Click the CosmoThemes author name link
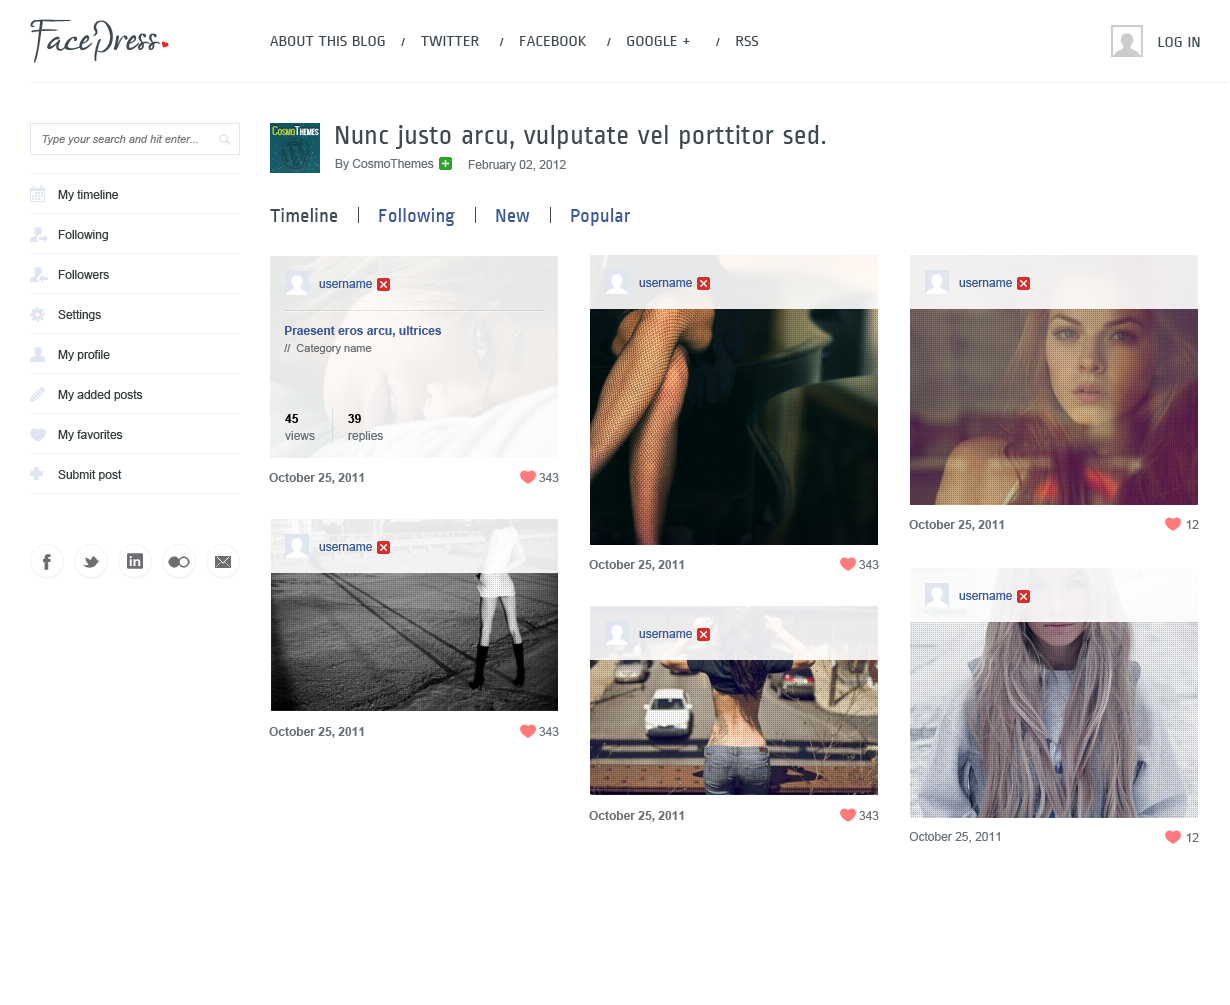This screenshot has width=1230, height=1005. point(393,164)
